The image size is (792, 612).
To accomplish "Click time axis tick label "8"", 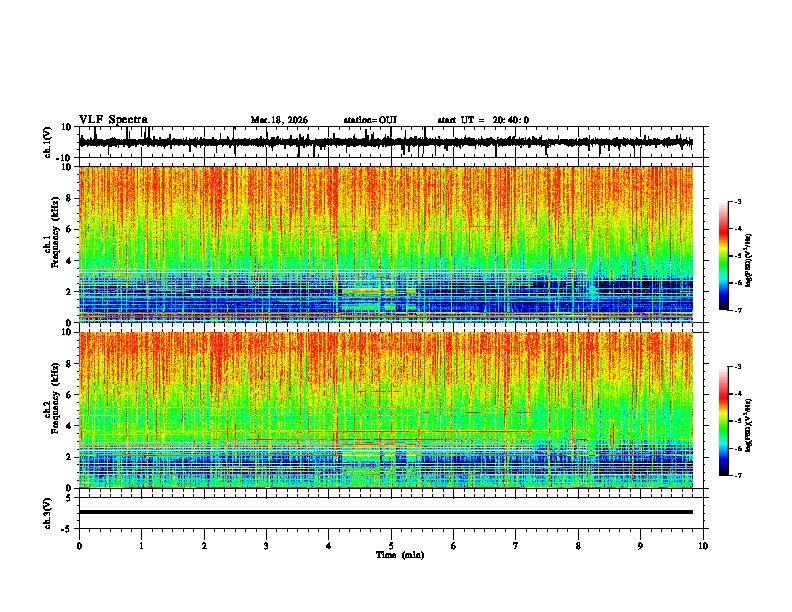I will tap(578, 546).
